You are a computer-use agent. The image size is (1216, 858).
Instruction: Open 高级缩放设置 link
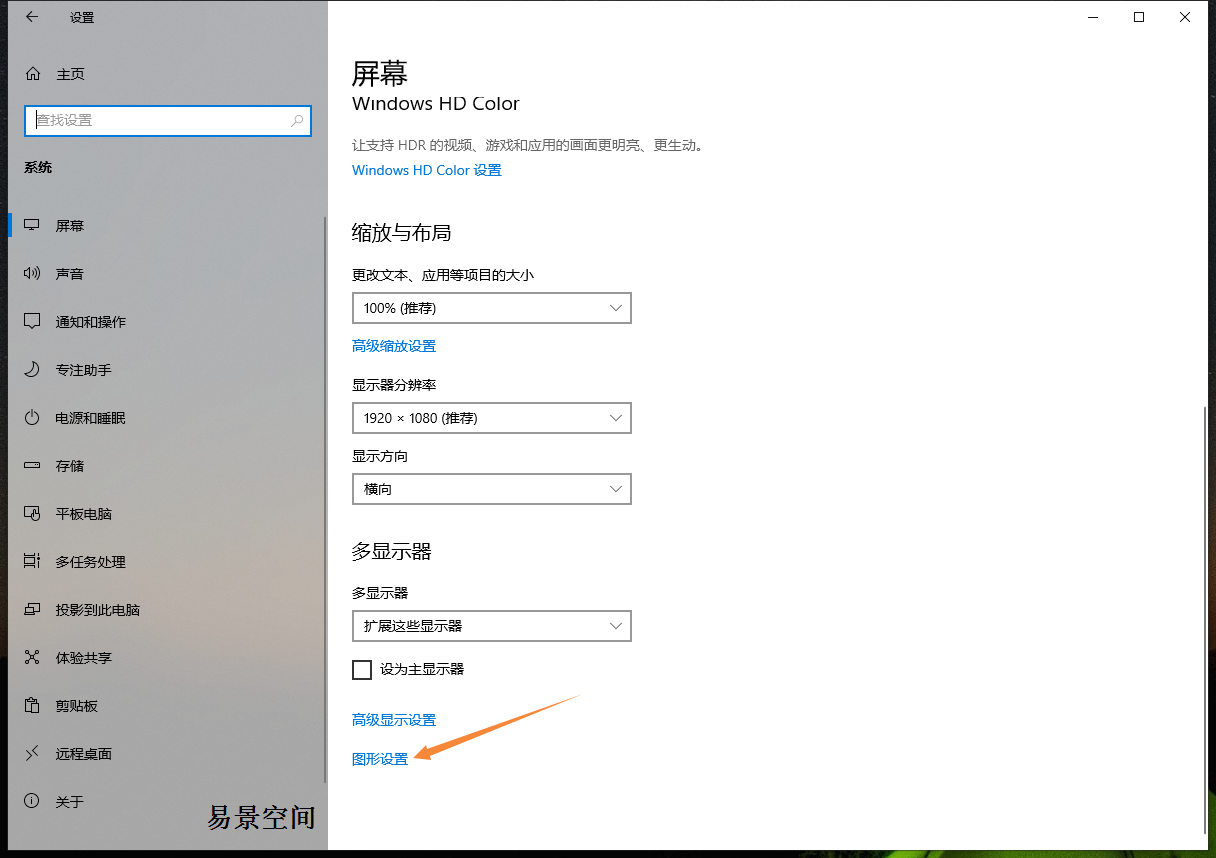(x=394, y=346)
